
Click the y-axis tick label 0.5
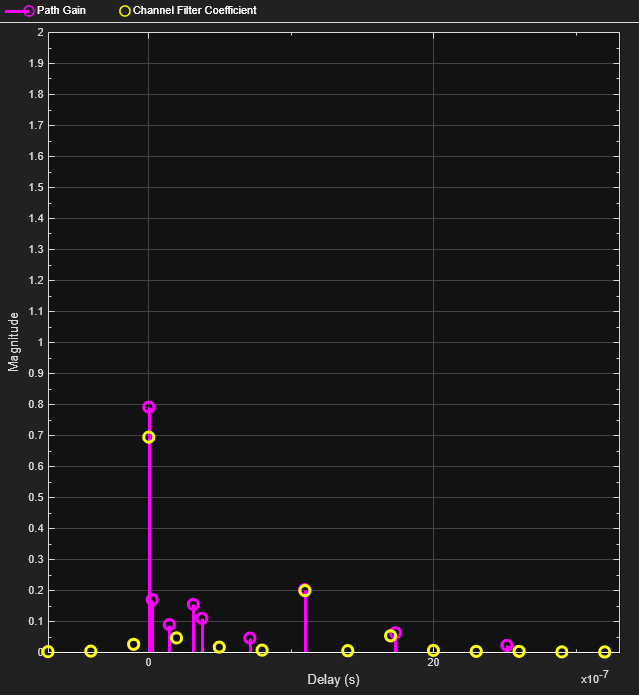(36, 497)
